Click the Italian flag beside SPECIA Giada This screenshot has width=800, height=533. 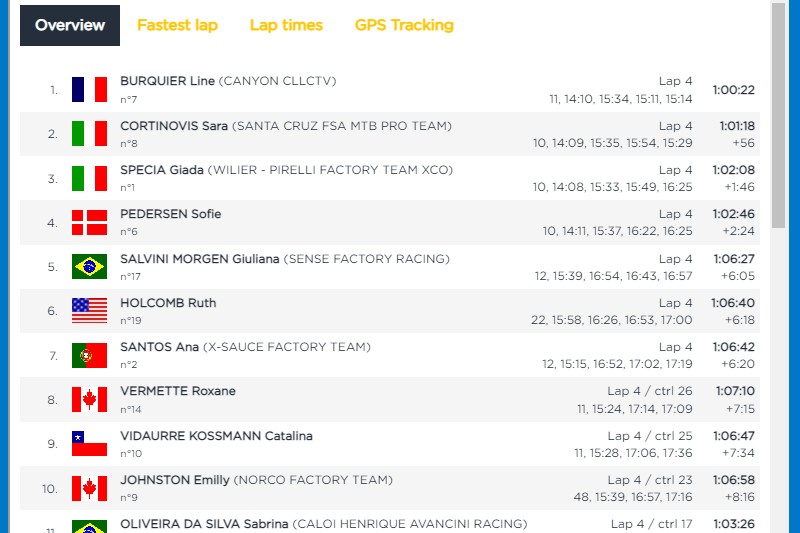pos(89,179)
